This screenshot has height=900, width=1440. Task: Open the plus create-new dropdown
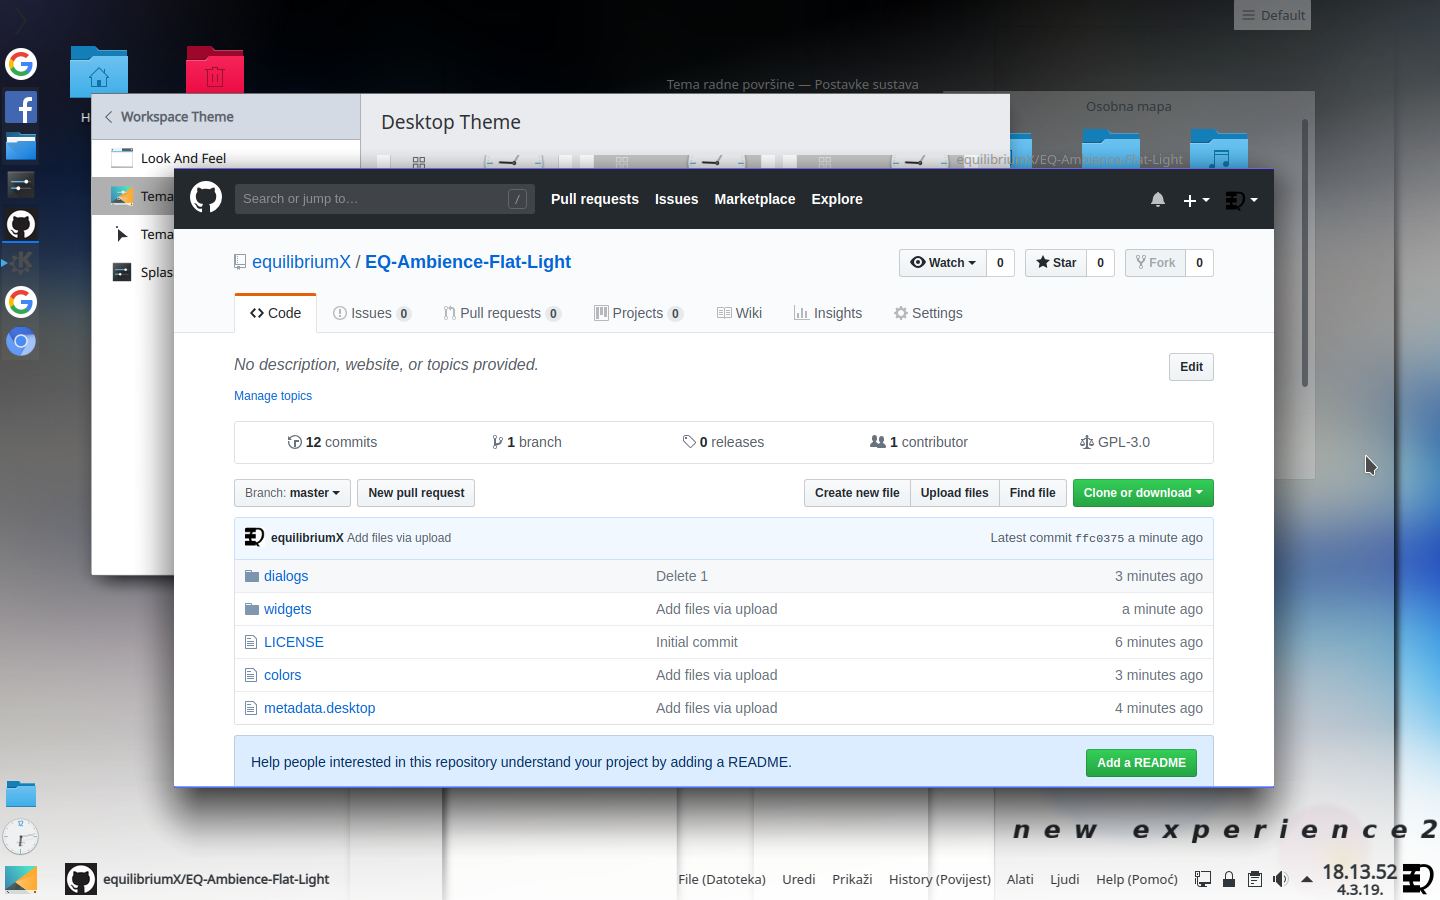[1196, 200]
